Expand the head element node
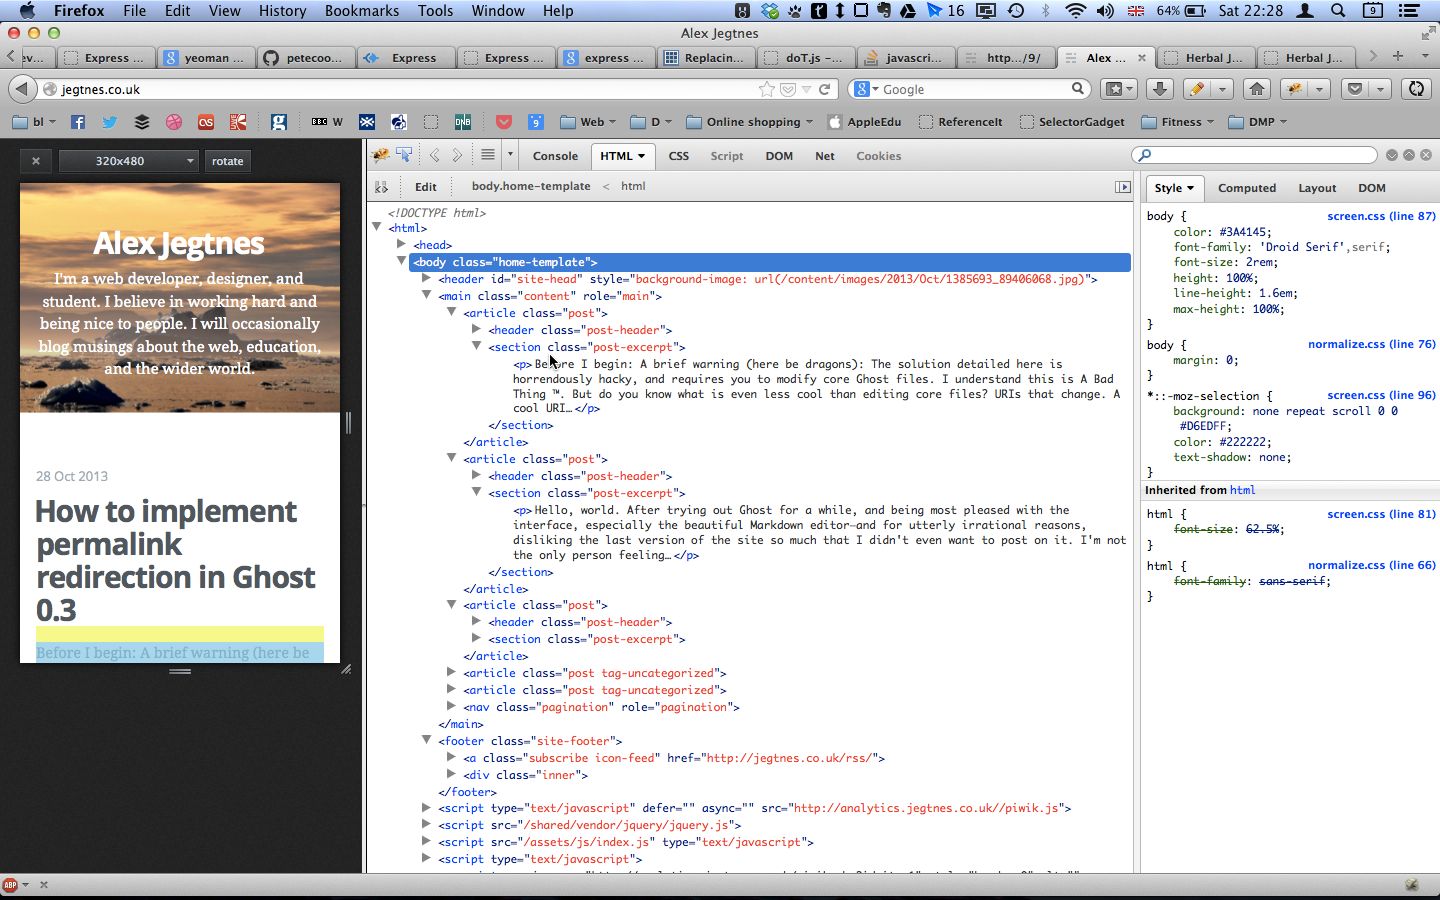Viewport: 1440px width, 900px height. (x=402, y=244)
